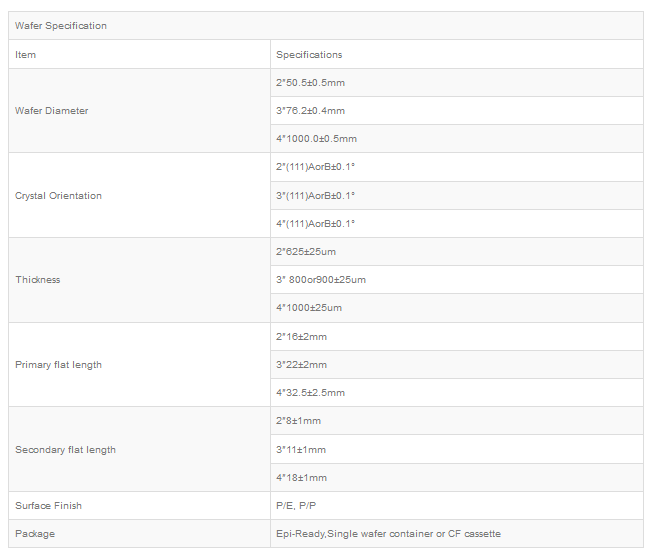Click the 4"1000.0±0.5mm diameter value

(316, 139)
